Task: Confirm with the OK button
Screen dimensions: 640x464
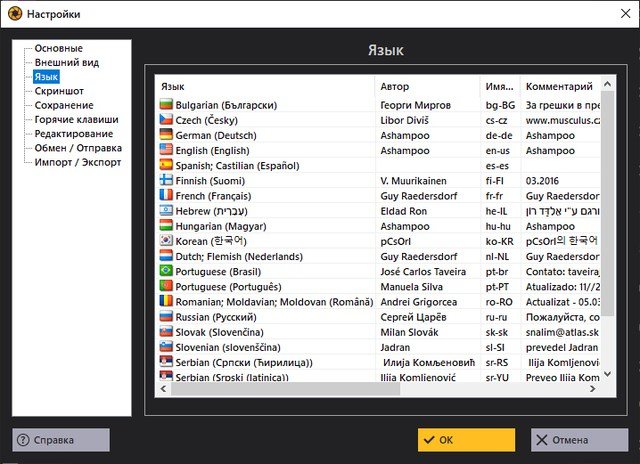Action: click(466, 440)
